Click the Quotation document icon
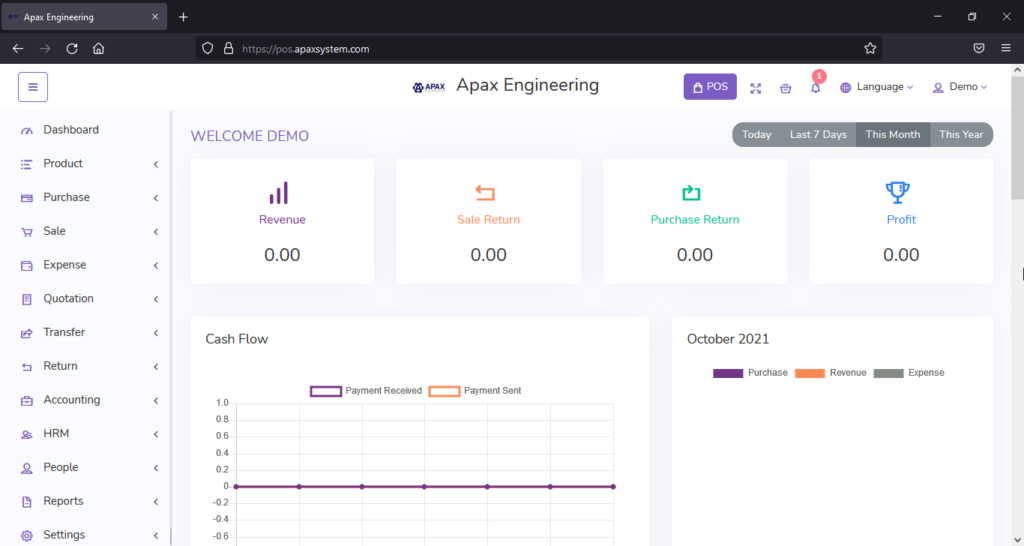 (27, 299)
